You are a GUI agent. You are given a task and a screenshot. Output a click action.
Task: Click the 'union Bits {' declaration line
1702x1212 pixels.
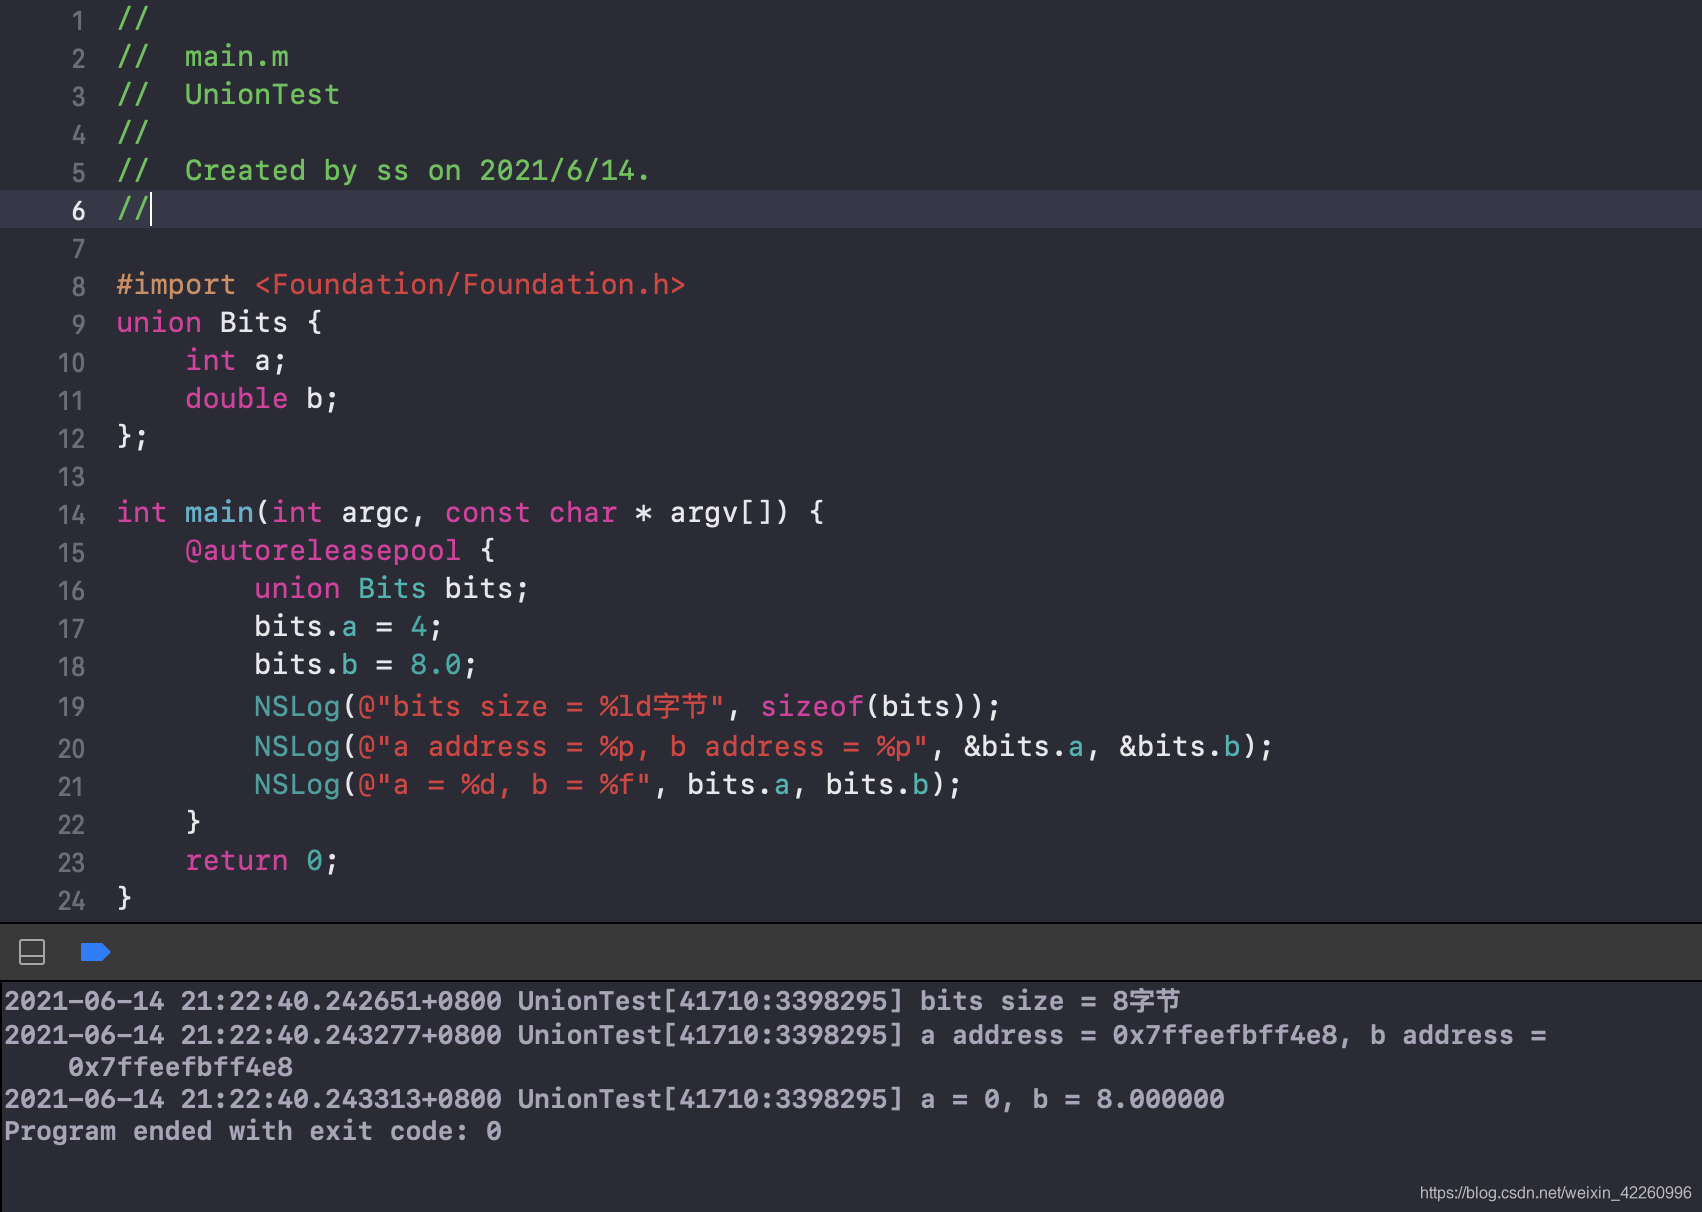pyautogui.click(x=219, y=323)
